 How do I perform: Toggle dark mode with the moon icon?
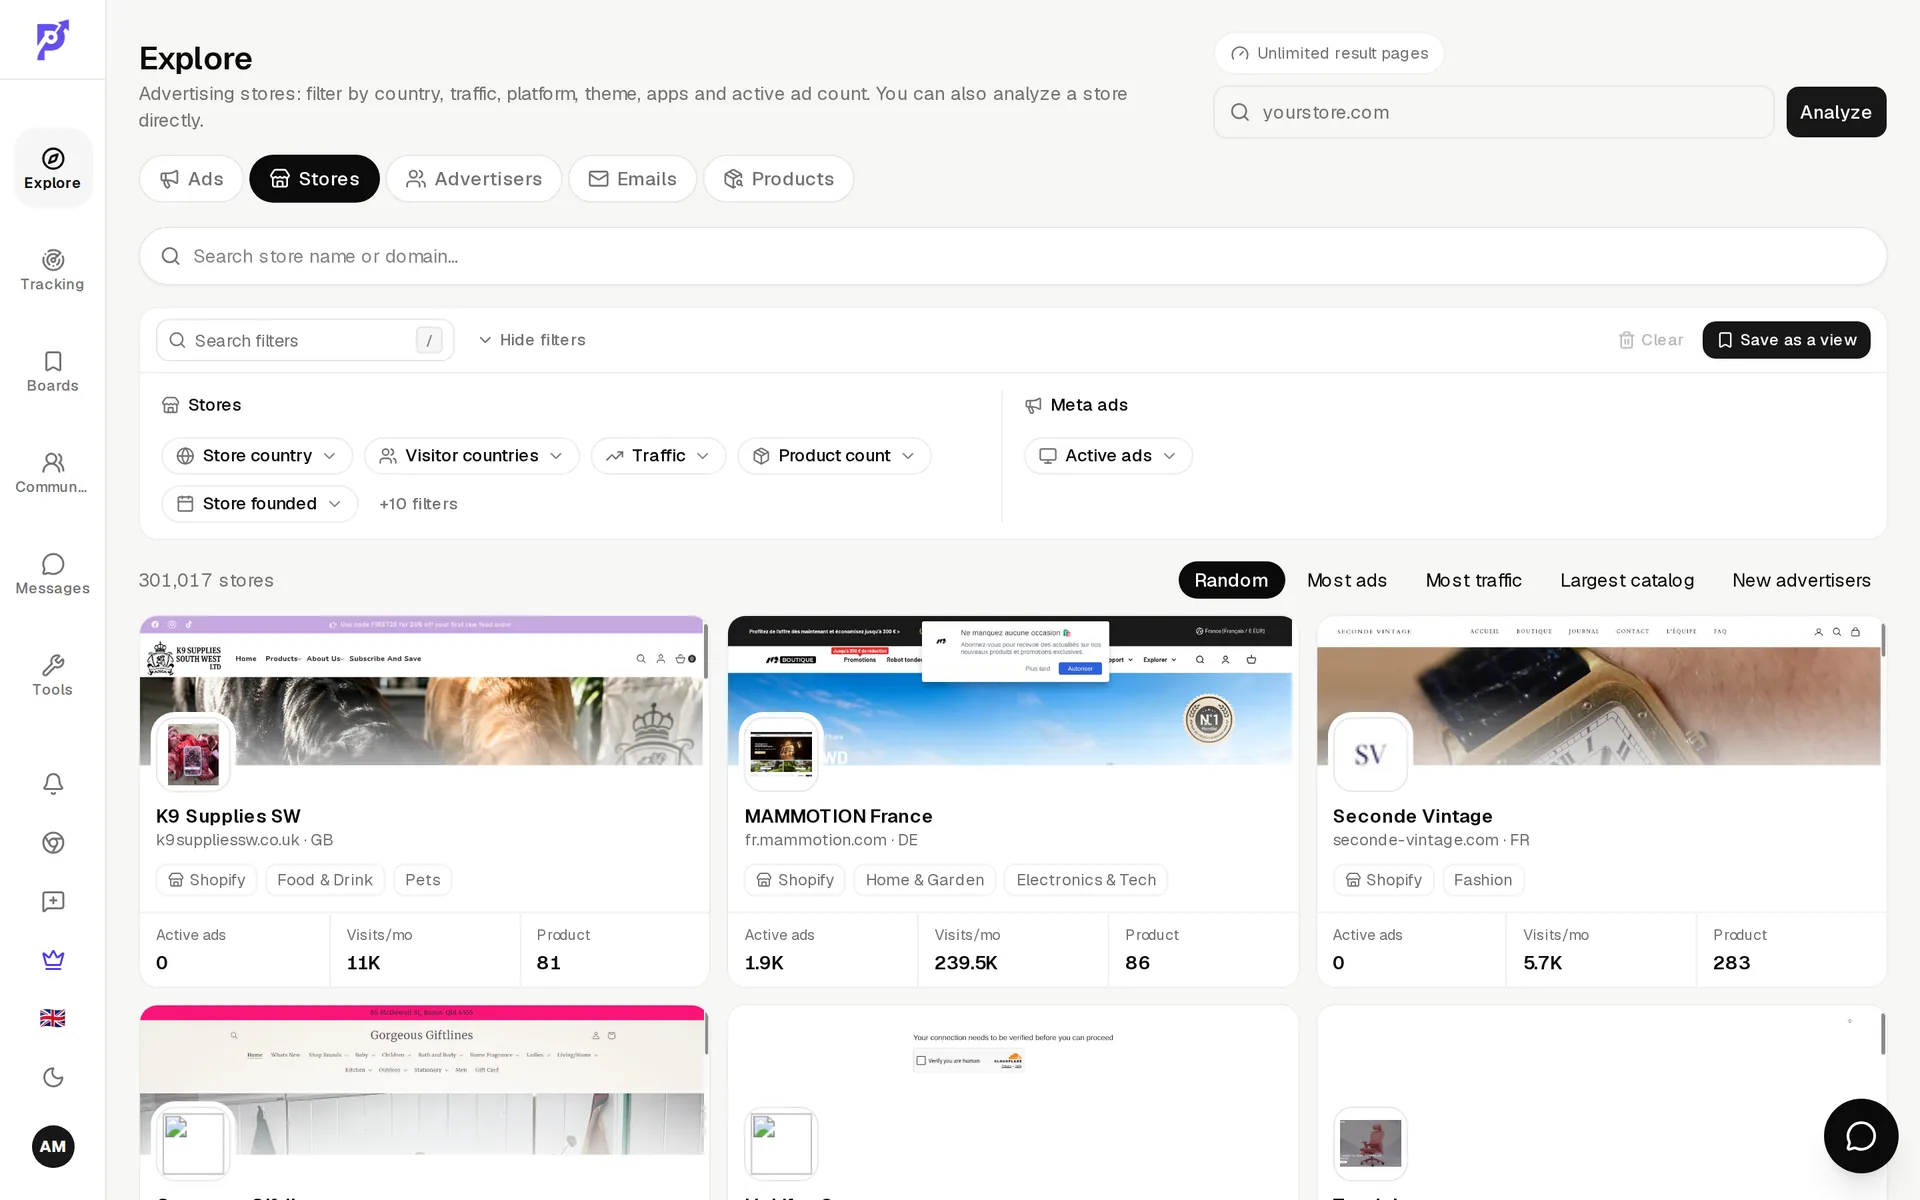53,1077
